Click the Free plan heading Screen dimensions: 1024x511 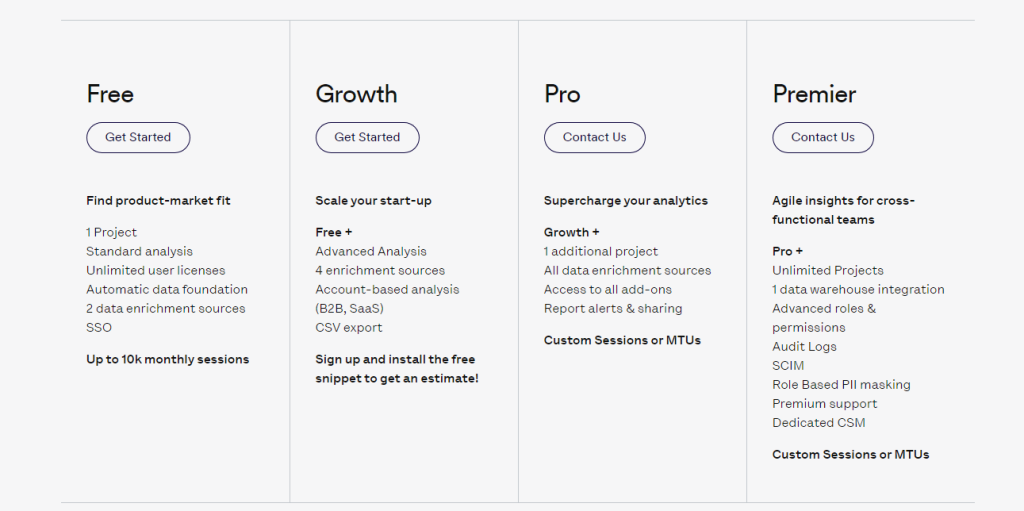pyautogui.click(x=110, y=94)
